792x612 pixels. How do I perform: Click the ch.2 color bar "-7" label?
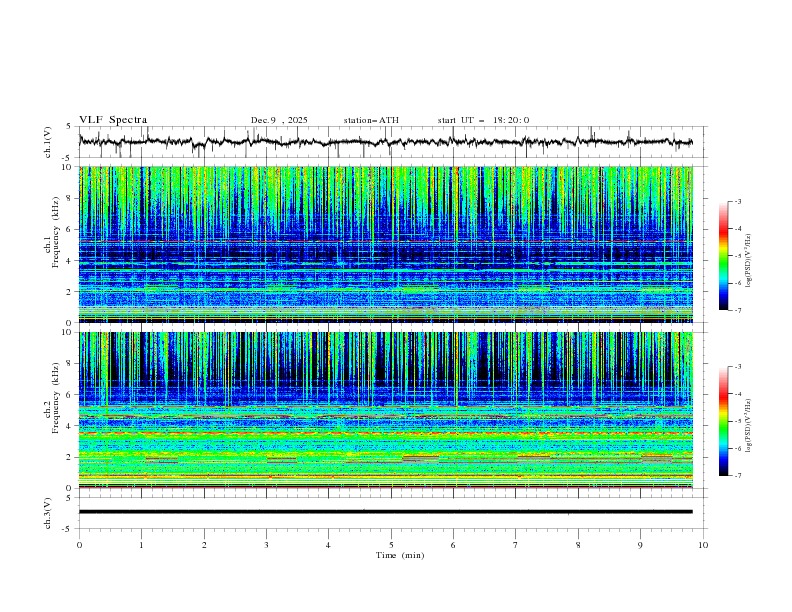coord(737,476)
